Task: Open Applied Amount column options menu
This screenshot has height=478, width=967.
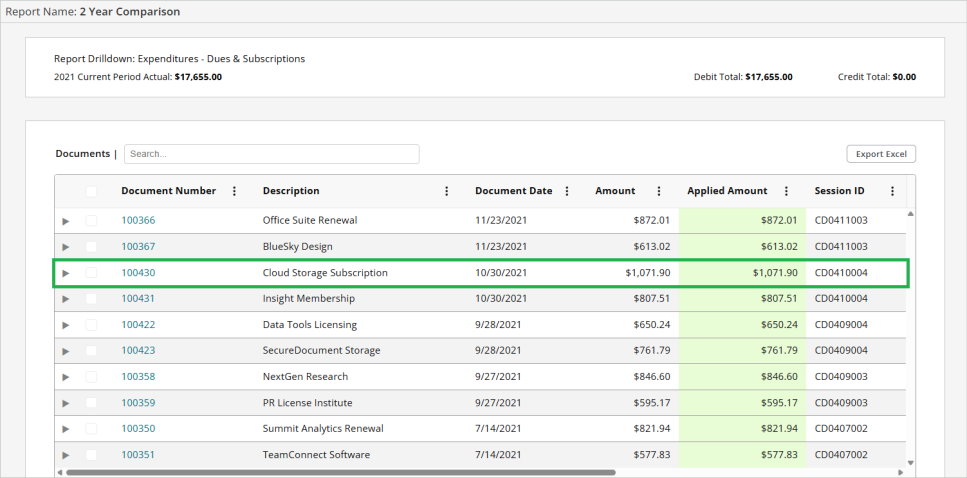Action: coord(786,191)
